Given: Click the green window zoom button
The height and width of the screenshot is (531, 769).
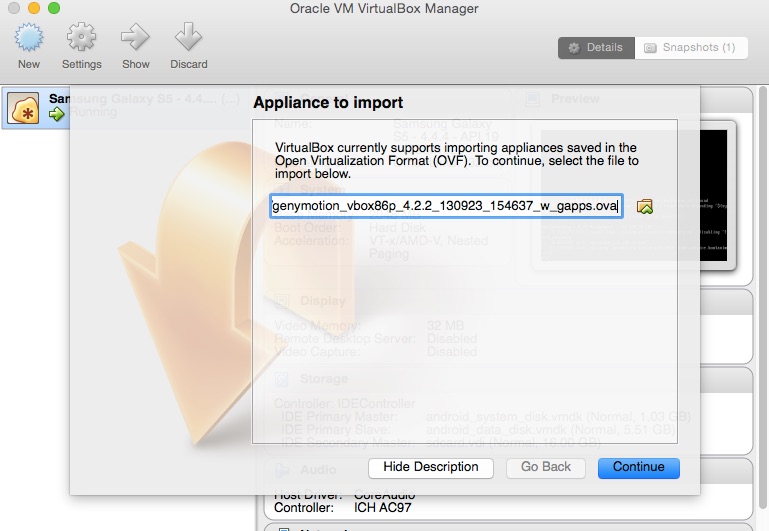Looking at the screenshot, I should tap(54, 8).
